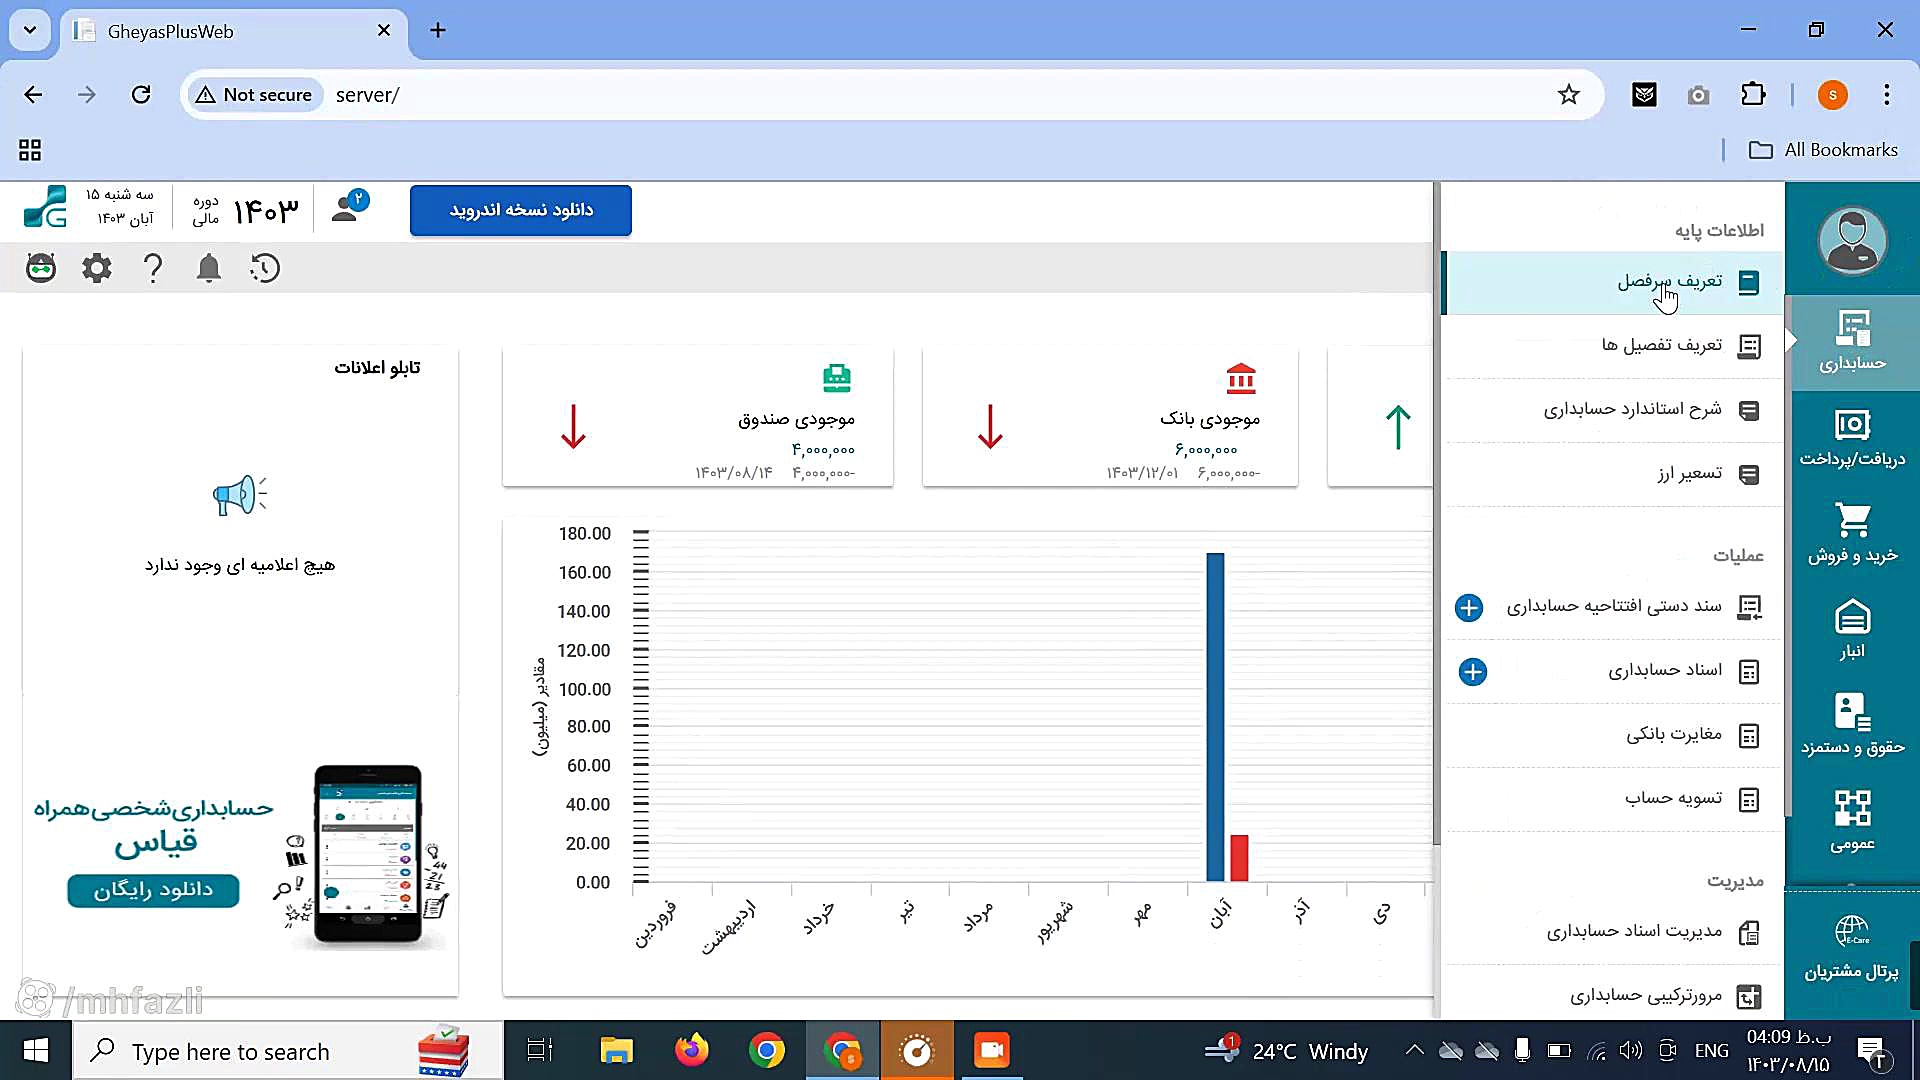Screen dimensions: 1920x1080
Task: Open a new browser tab
Action: (438, 30)
